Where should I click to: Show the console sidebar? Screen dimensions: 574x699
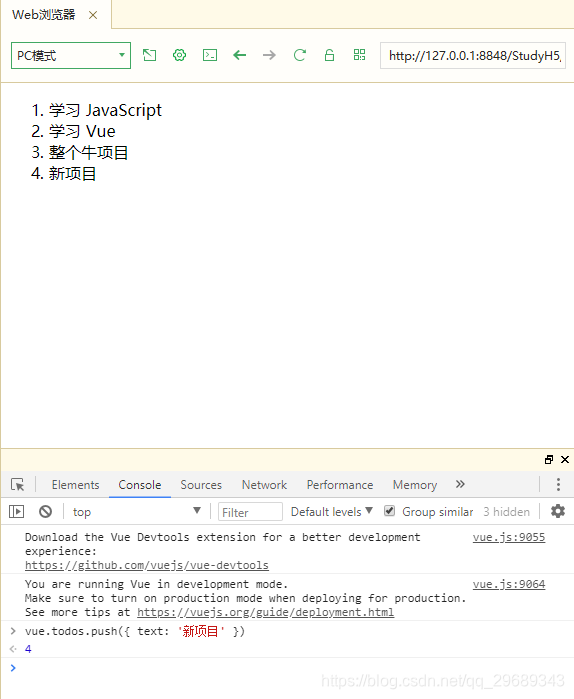pyautogui.click(x=16, y=511)
